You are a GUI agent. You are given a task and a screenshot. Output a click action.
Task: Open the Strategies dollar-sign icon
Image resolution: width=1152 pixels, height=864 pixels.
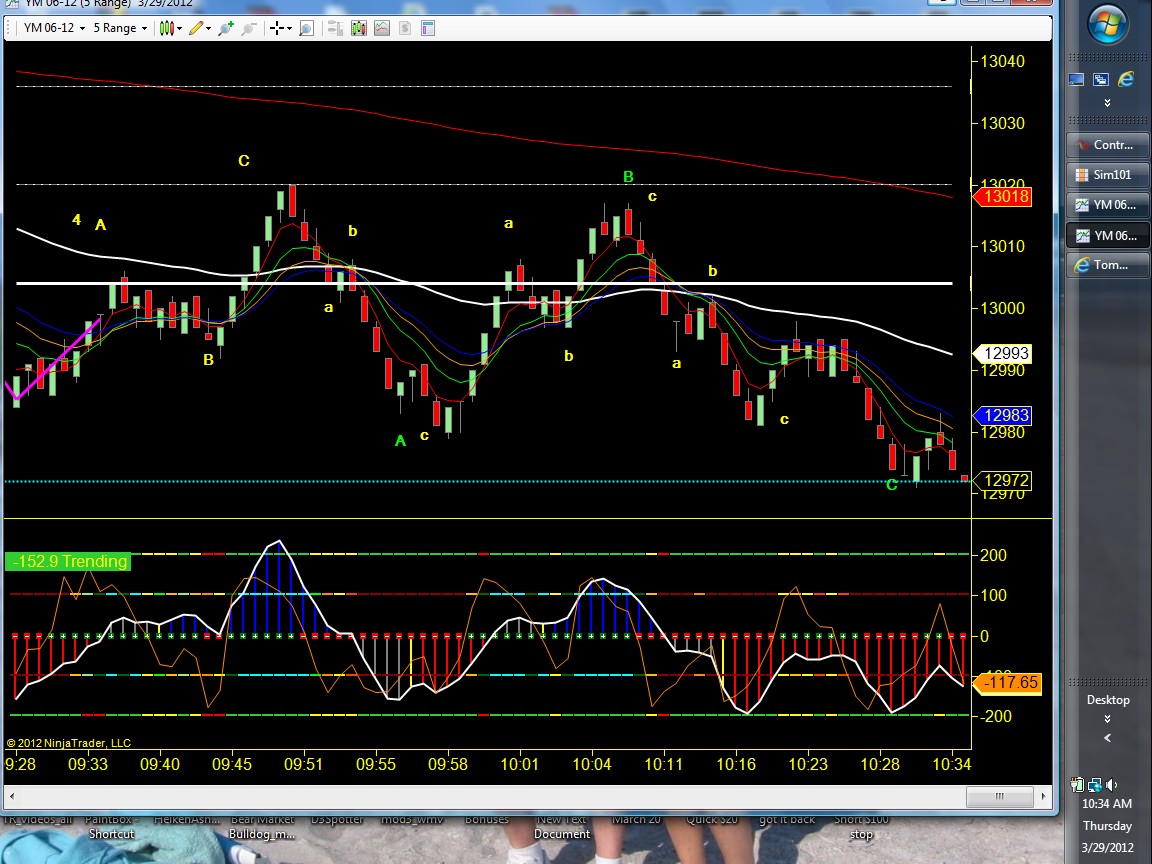[x=405, y=28]
